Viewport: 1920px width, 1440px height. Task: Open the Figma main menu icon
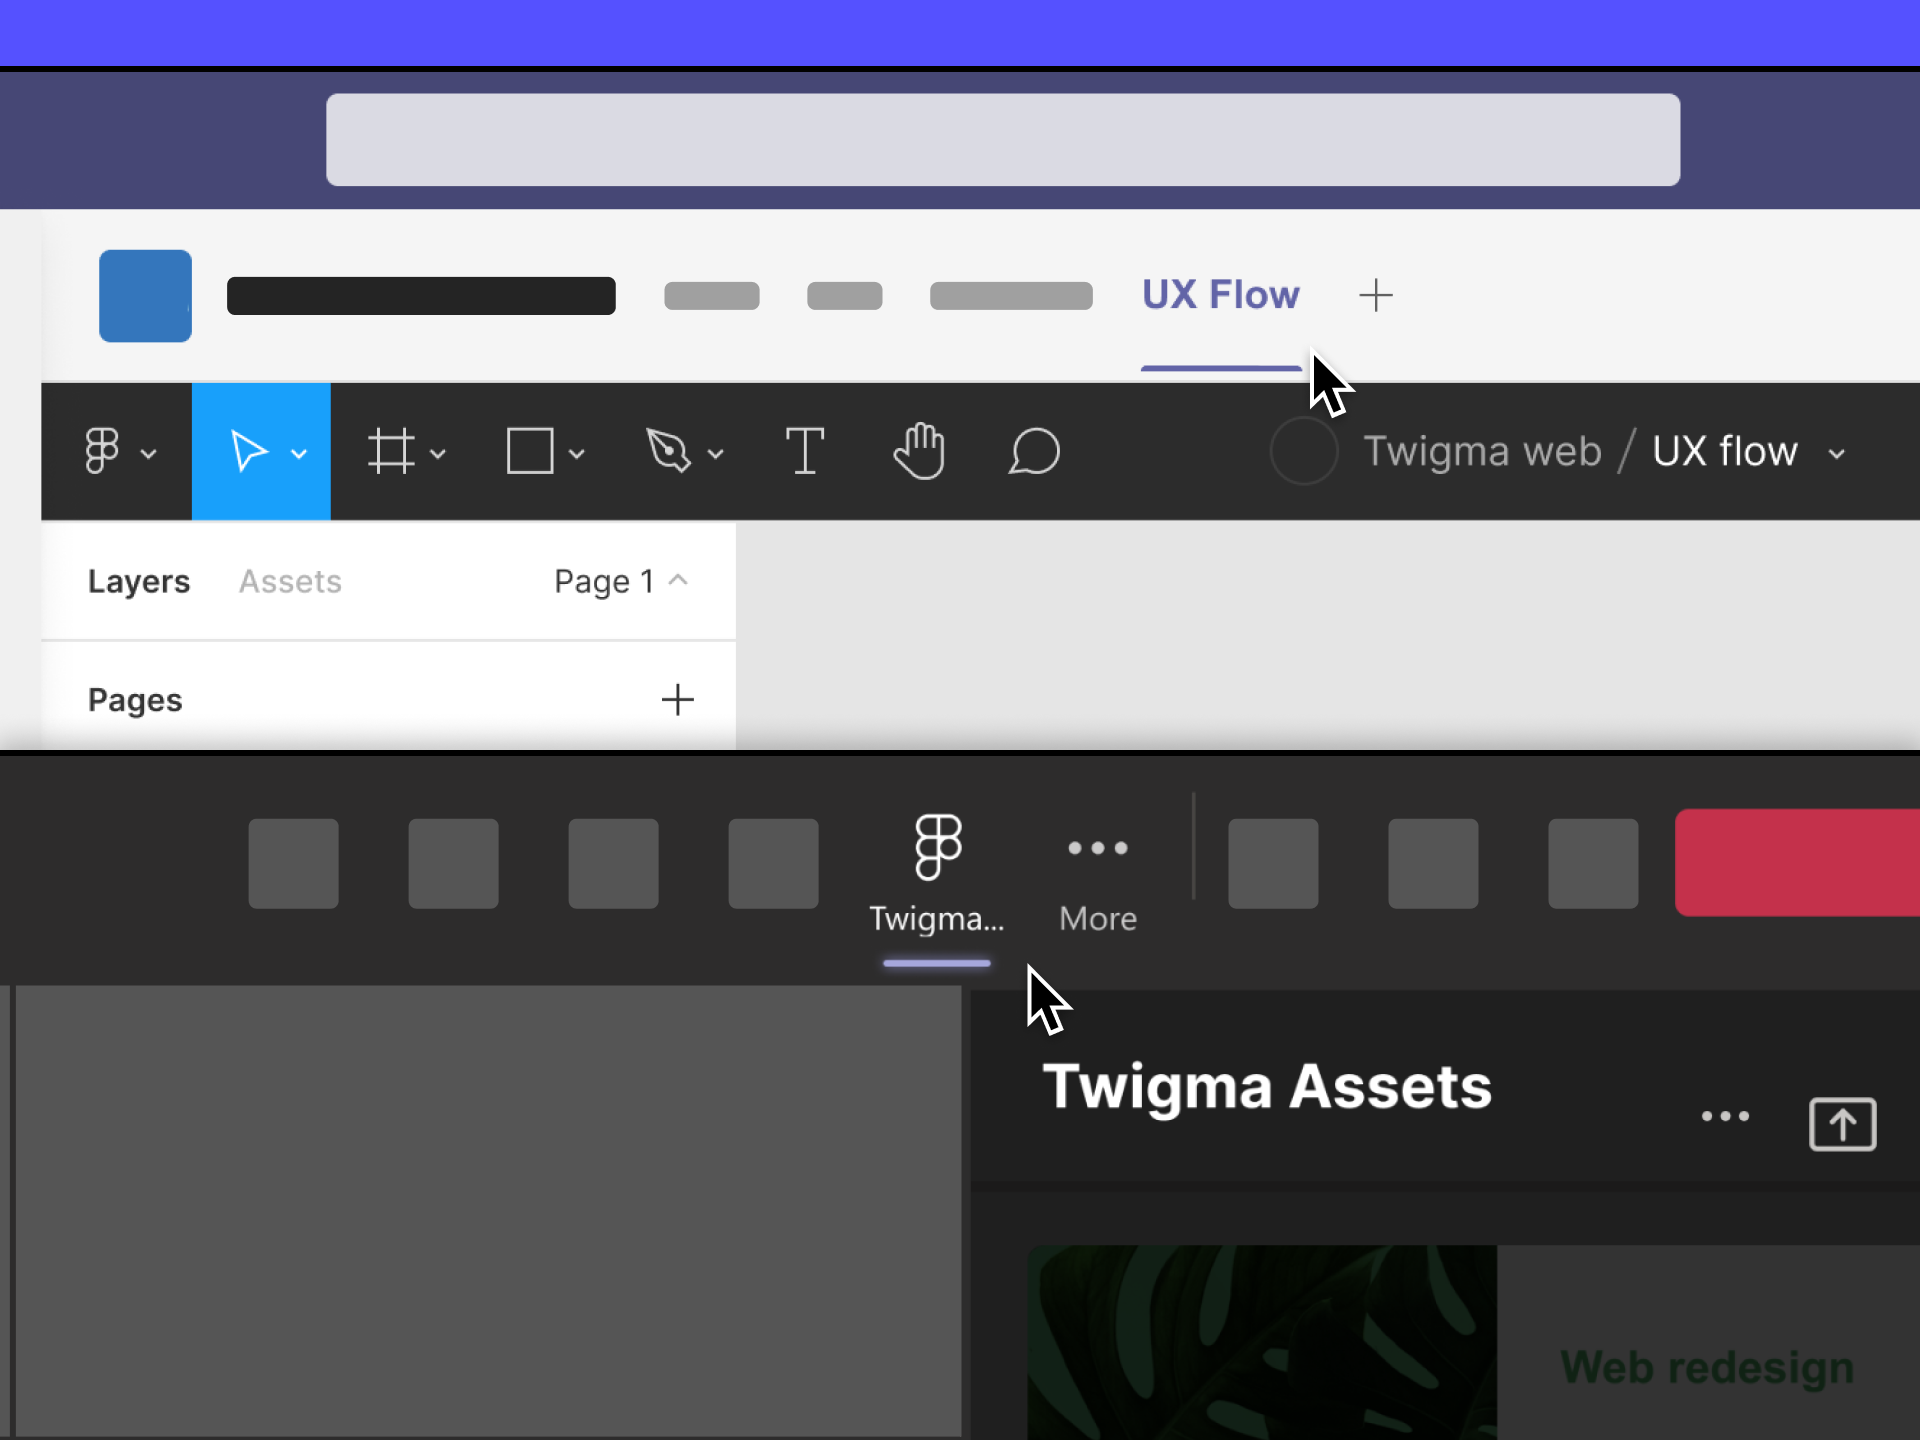tap(102, 451)
